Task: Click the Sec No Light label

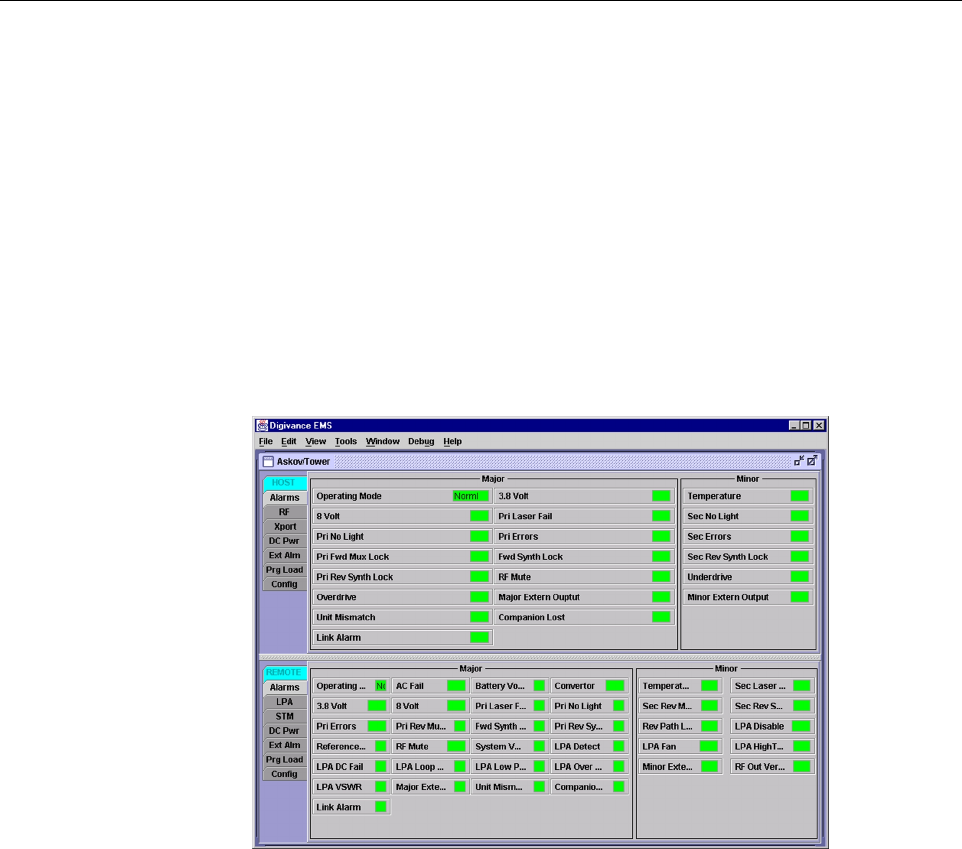Action: point(713,516)
